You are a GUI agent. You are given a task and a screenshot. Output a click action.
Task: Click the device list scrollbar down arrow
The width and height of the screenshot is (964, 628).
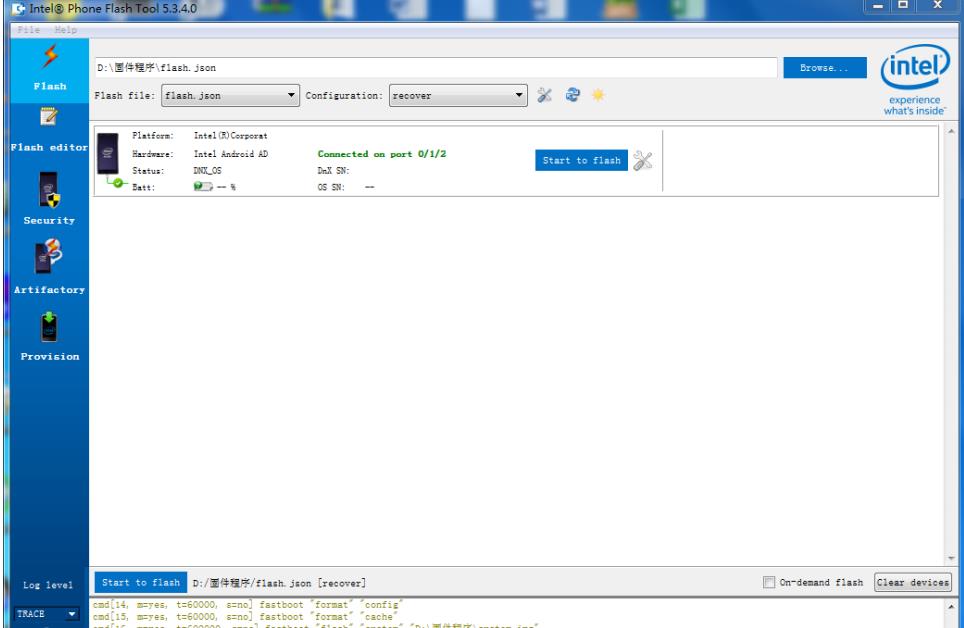click(x=951, y=558)
